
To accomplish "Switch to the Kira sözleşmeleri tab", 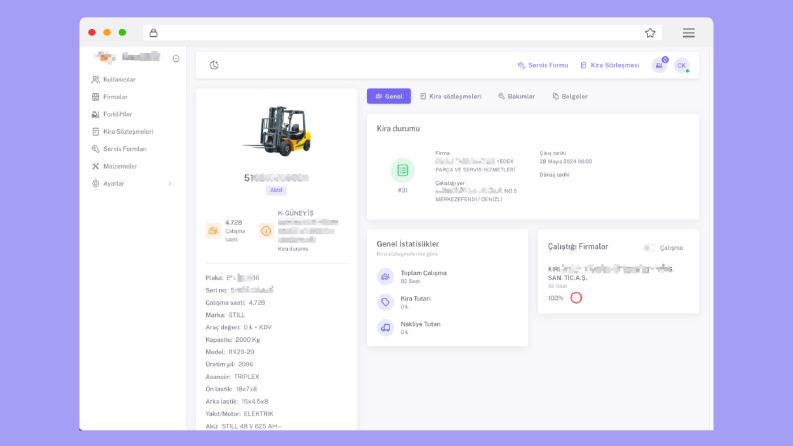I will (451, 96).
